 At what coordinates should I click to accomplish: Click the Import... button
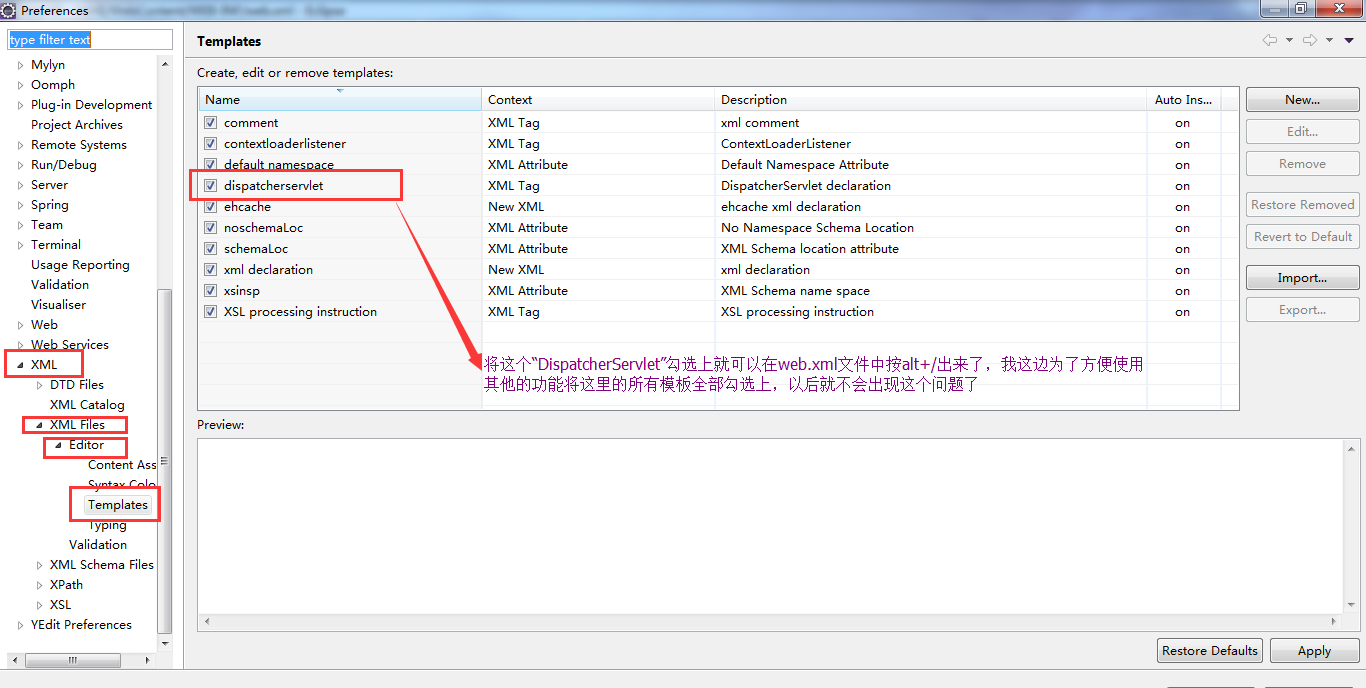1302,278
